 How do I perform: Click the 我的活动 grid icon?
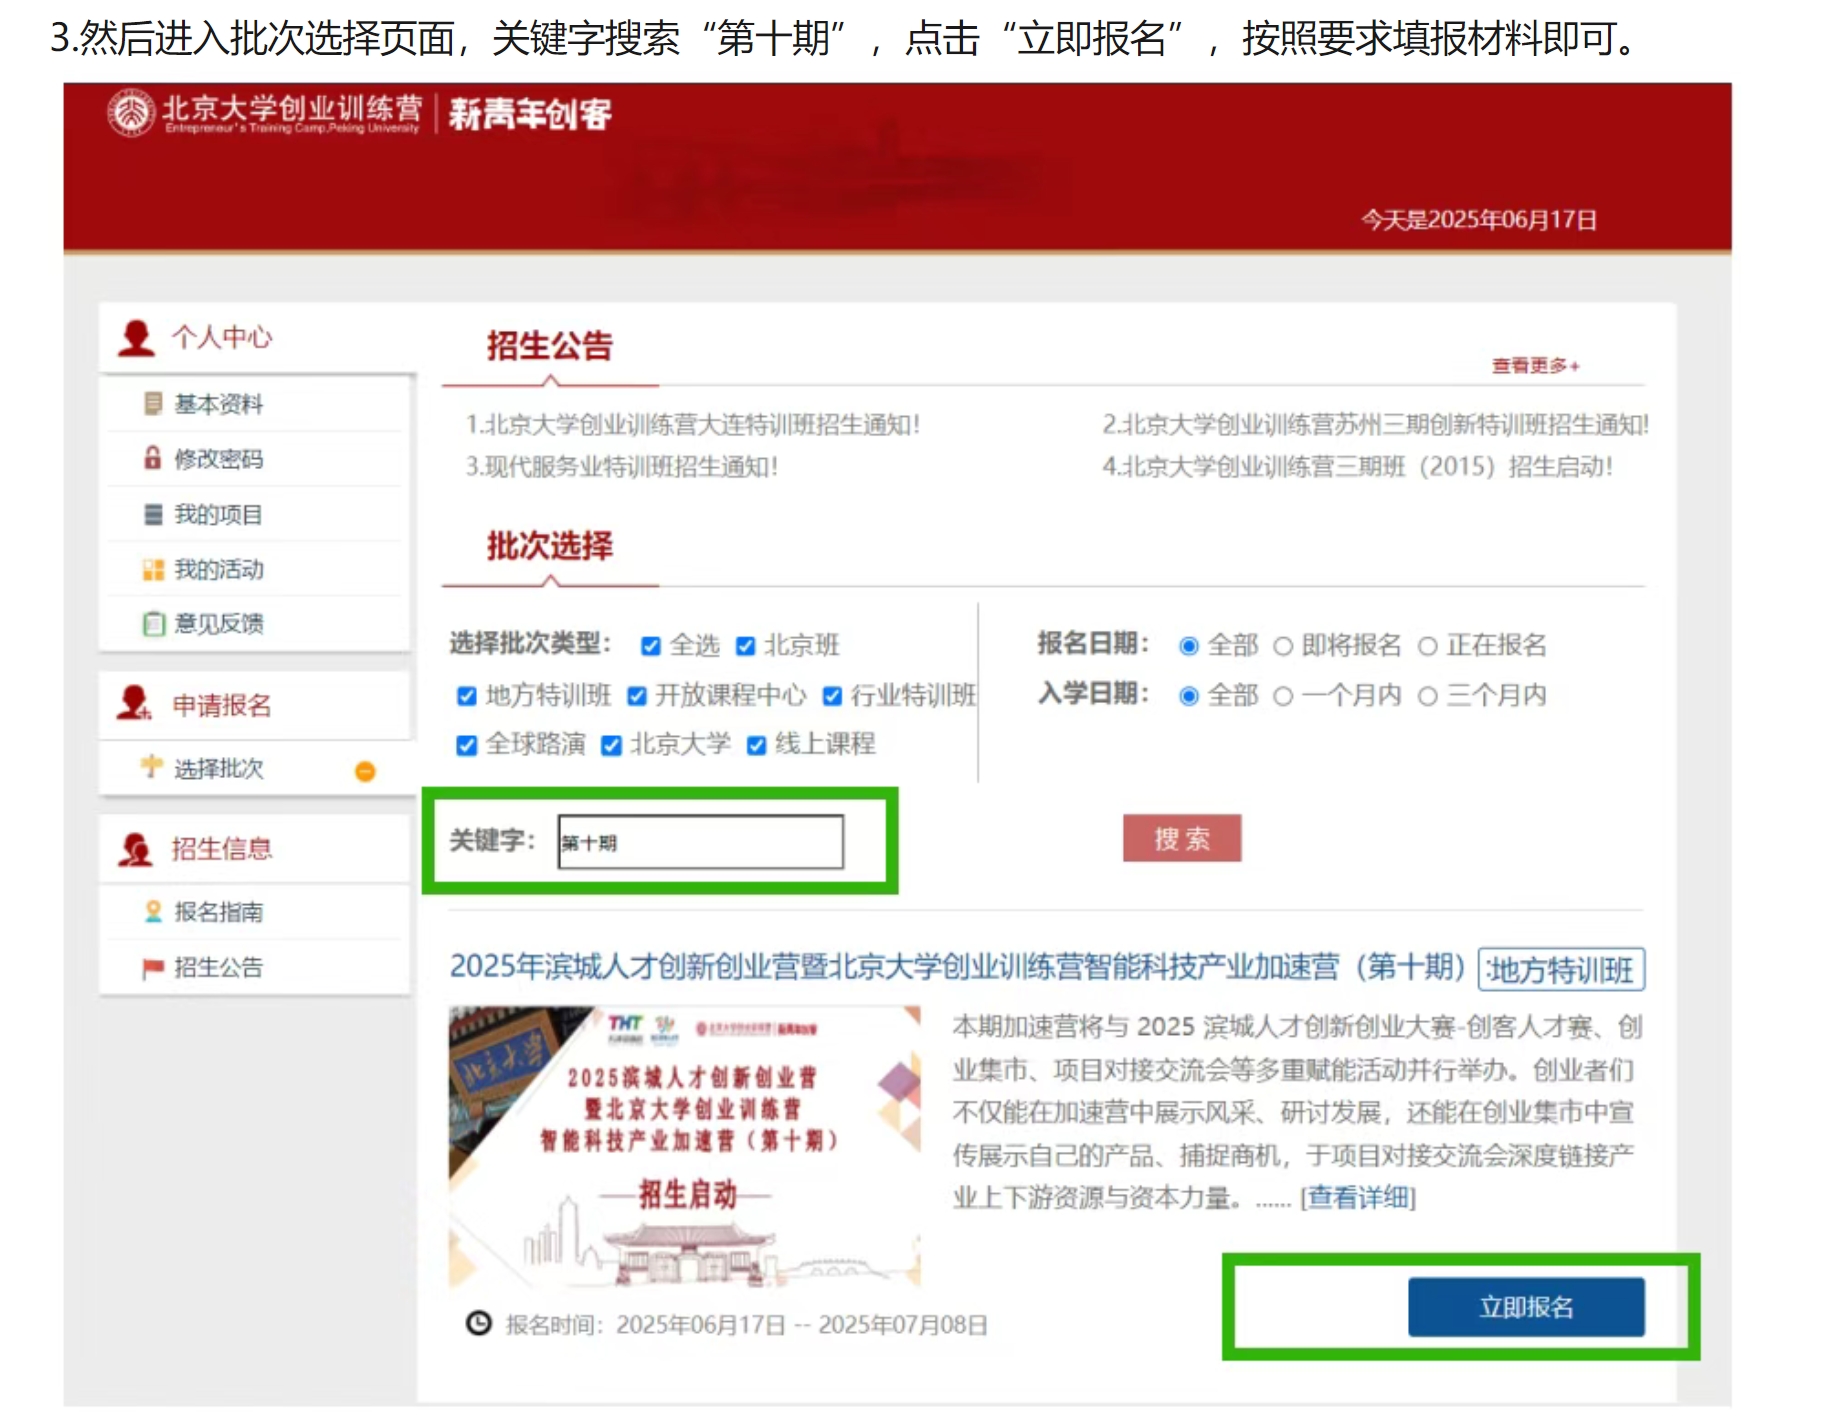point(153,570)
